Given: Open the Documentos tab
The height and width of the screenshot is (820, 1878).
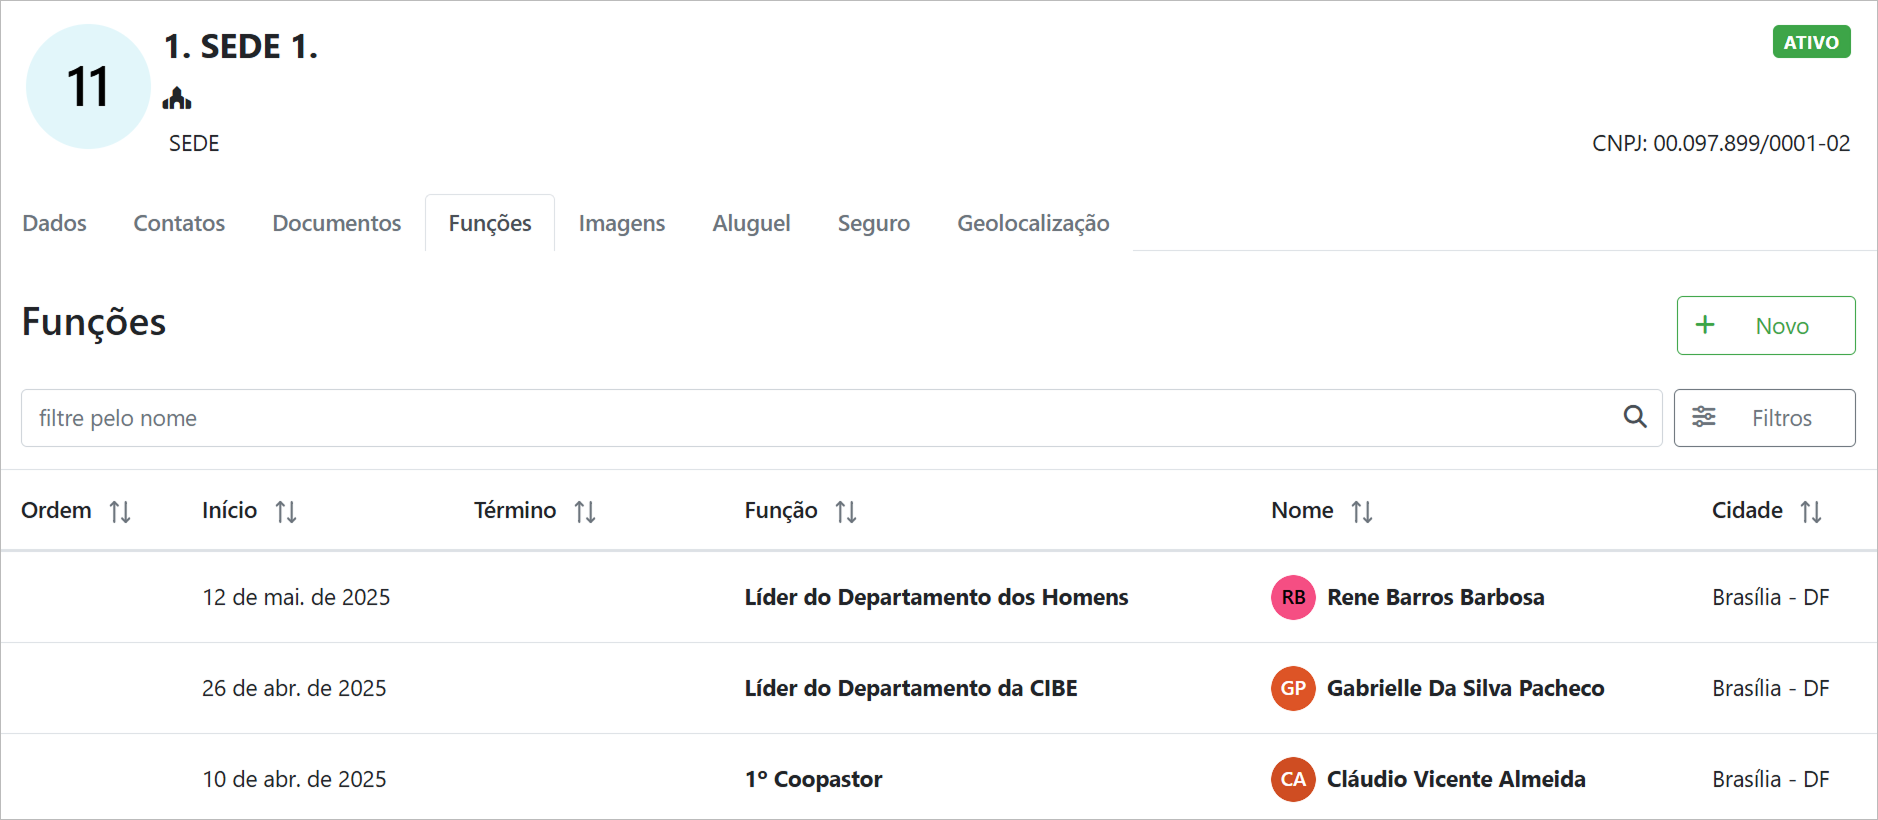Looking at the screenshot, I should coord(336,223).
